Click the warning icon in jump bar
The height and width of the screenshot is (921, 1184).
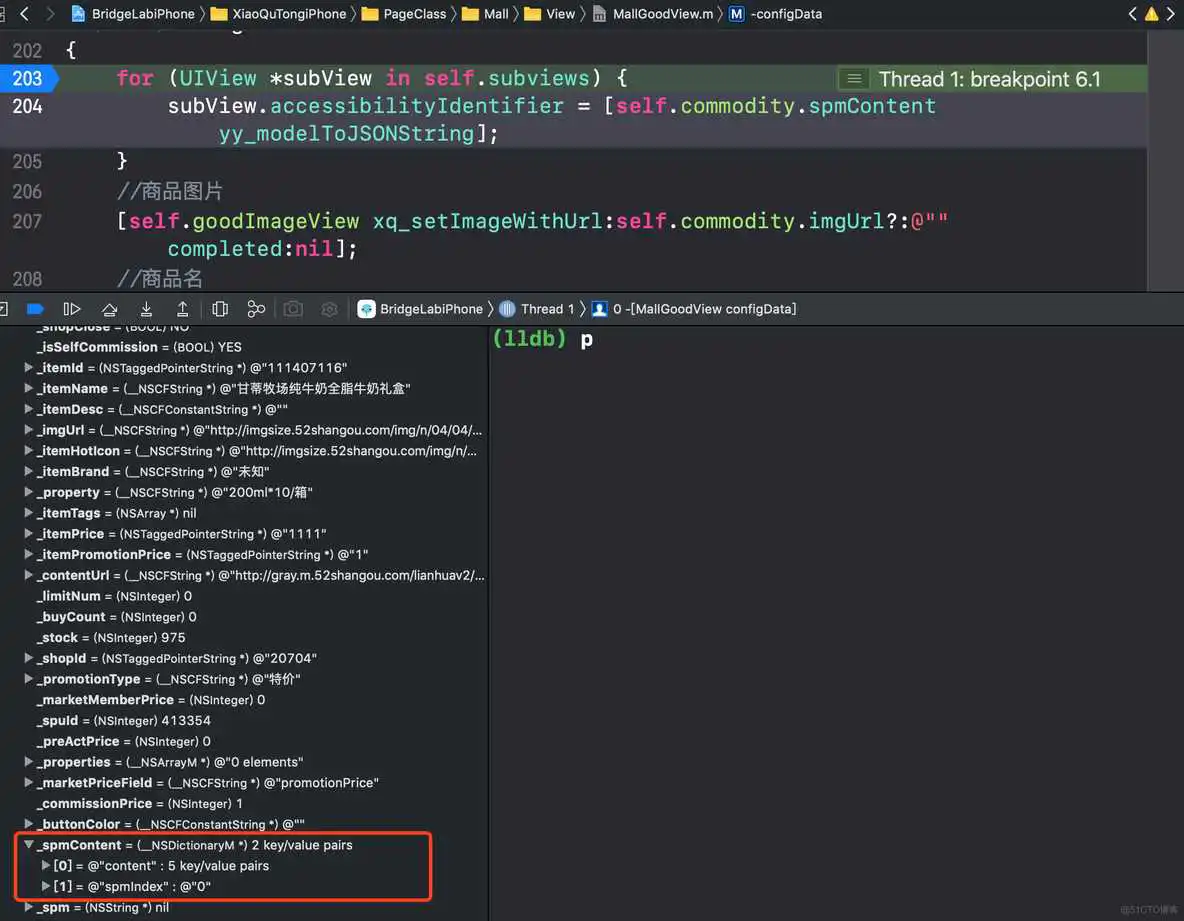tap(1151, 14)
